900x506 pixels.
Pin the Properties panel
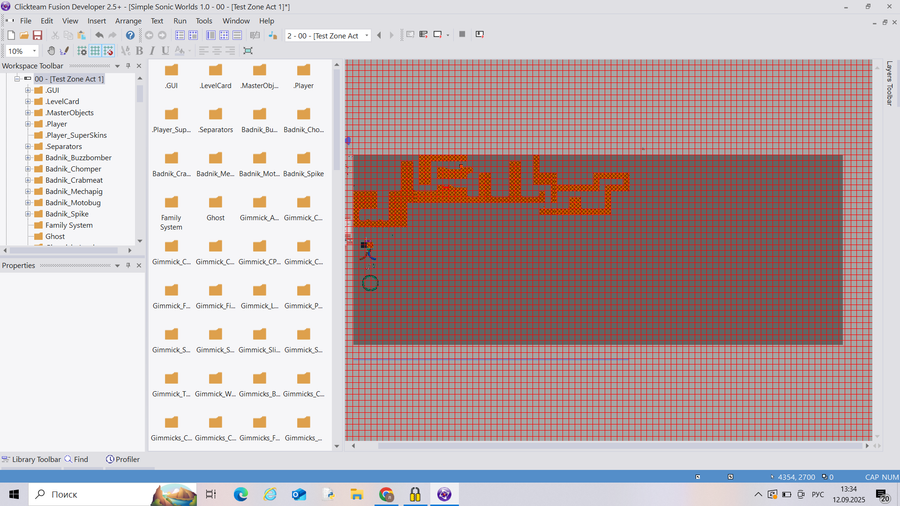(128, 266)
